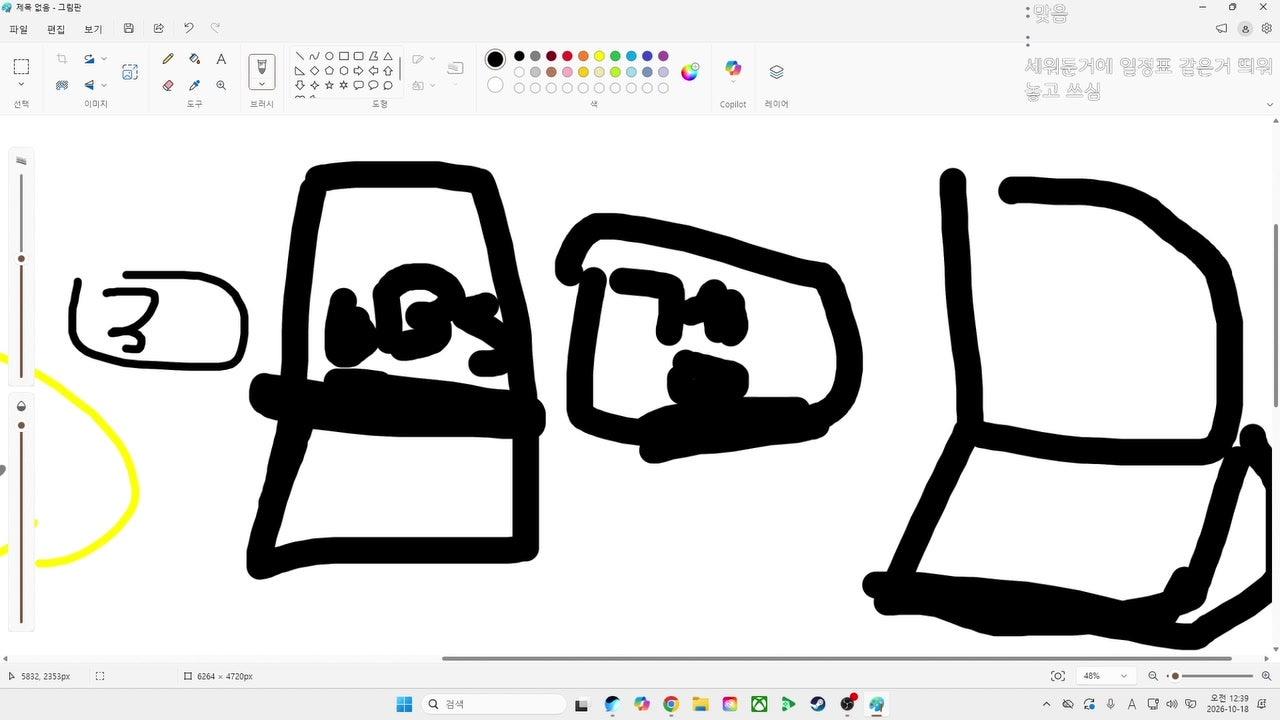Open the 편집 menu

[56, 29]
